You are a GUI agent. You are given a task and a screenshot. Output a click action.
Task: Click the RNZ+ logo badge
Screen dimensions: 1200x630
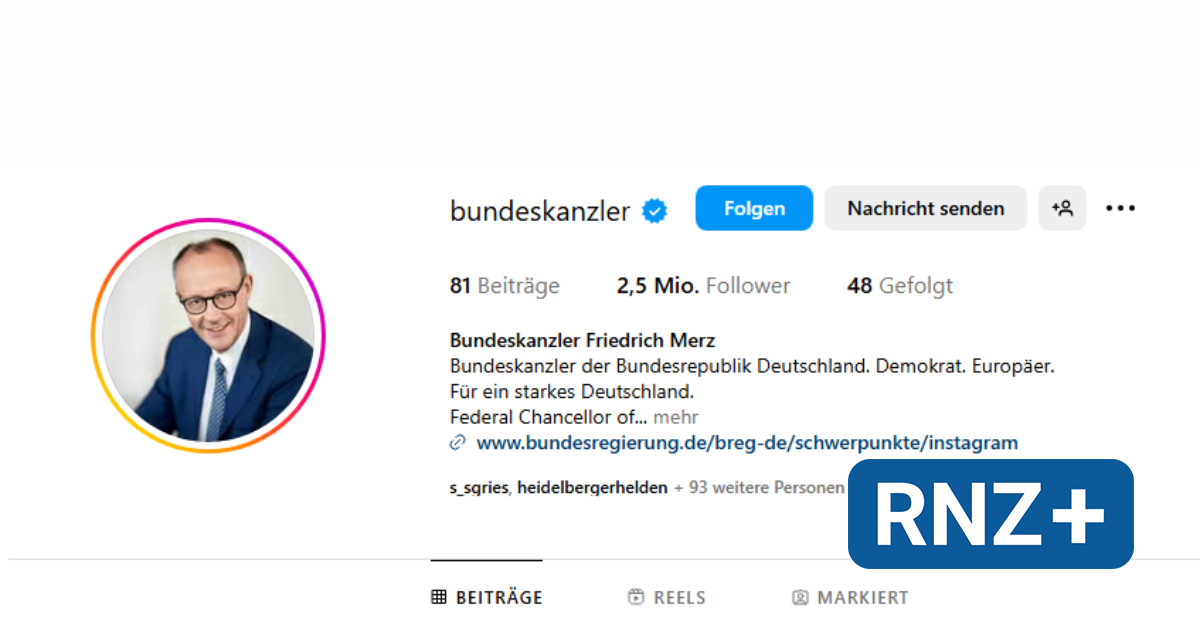click(x=991, y=514)
